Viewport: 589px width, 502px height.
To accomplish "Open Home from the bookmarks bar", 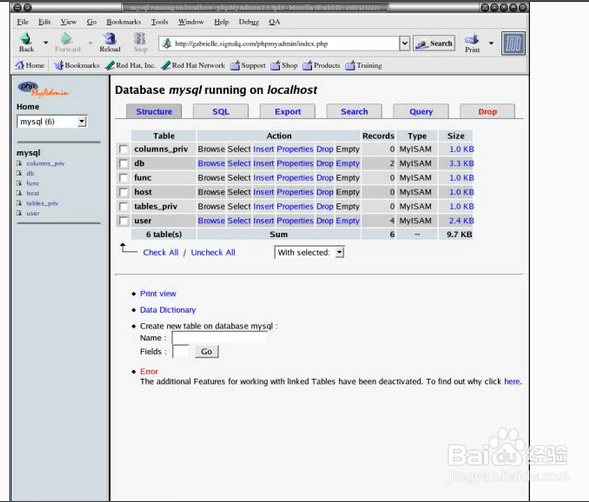I will (x=30, y=65).
